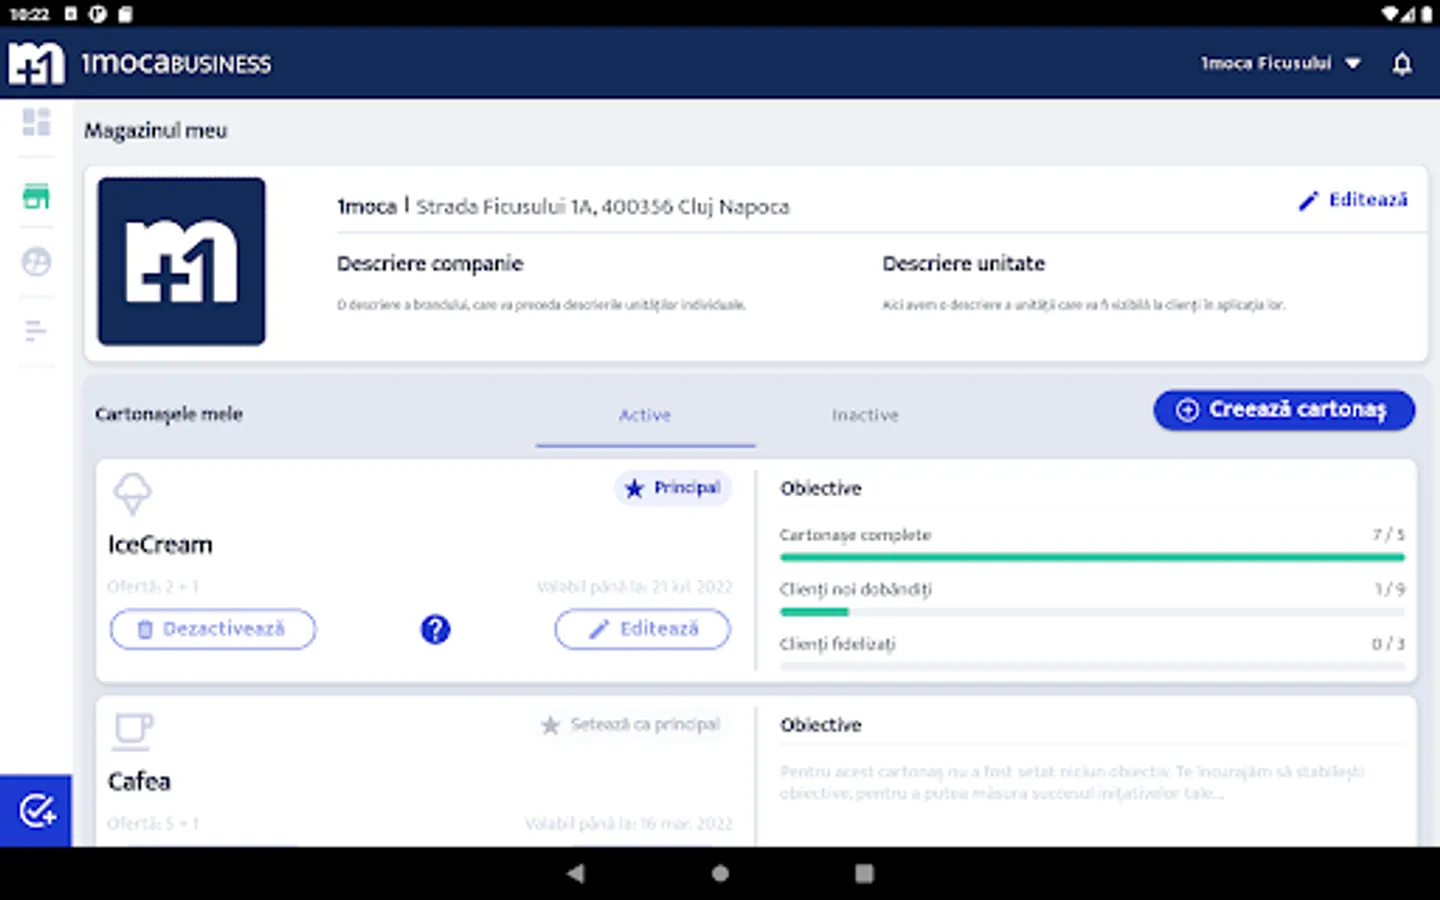Click the Descriere unitate heading

[964, 264]
